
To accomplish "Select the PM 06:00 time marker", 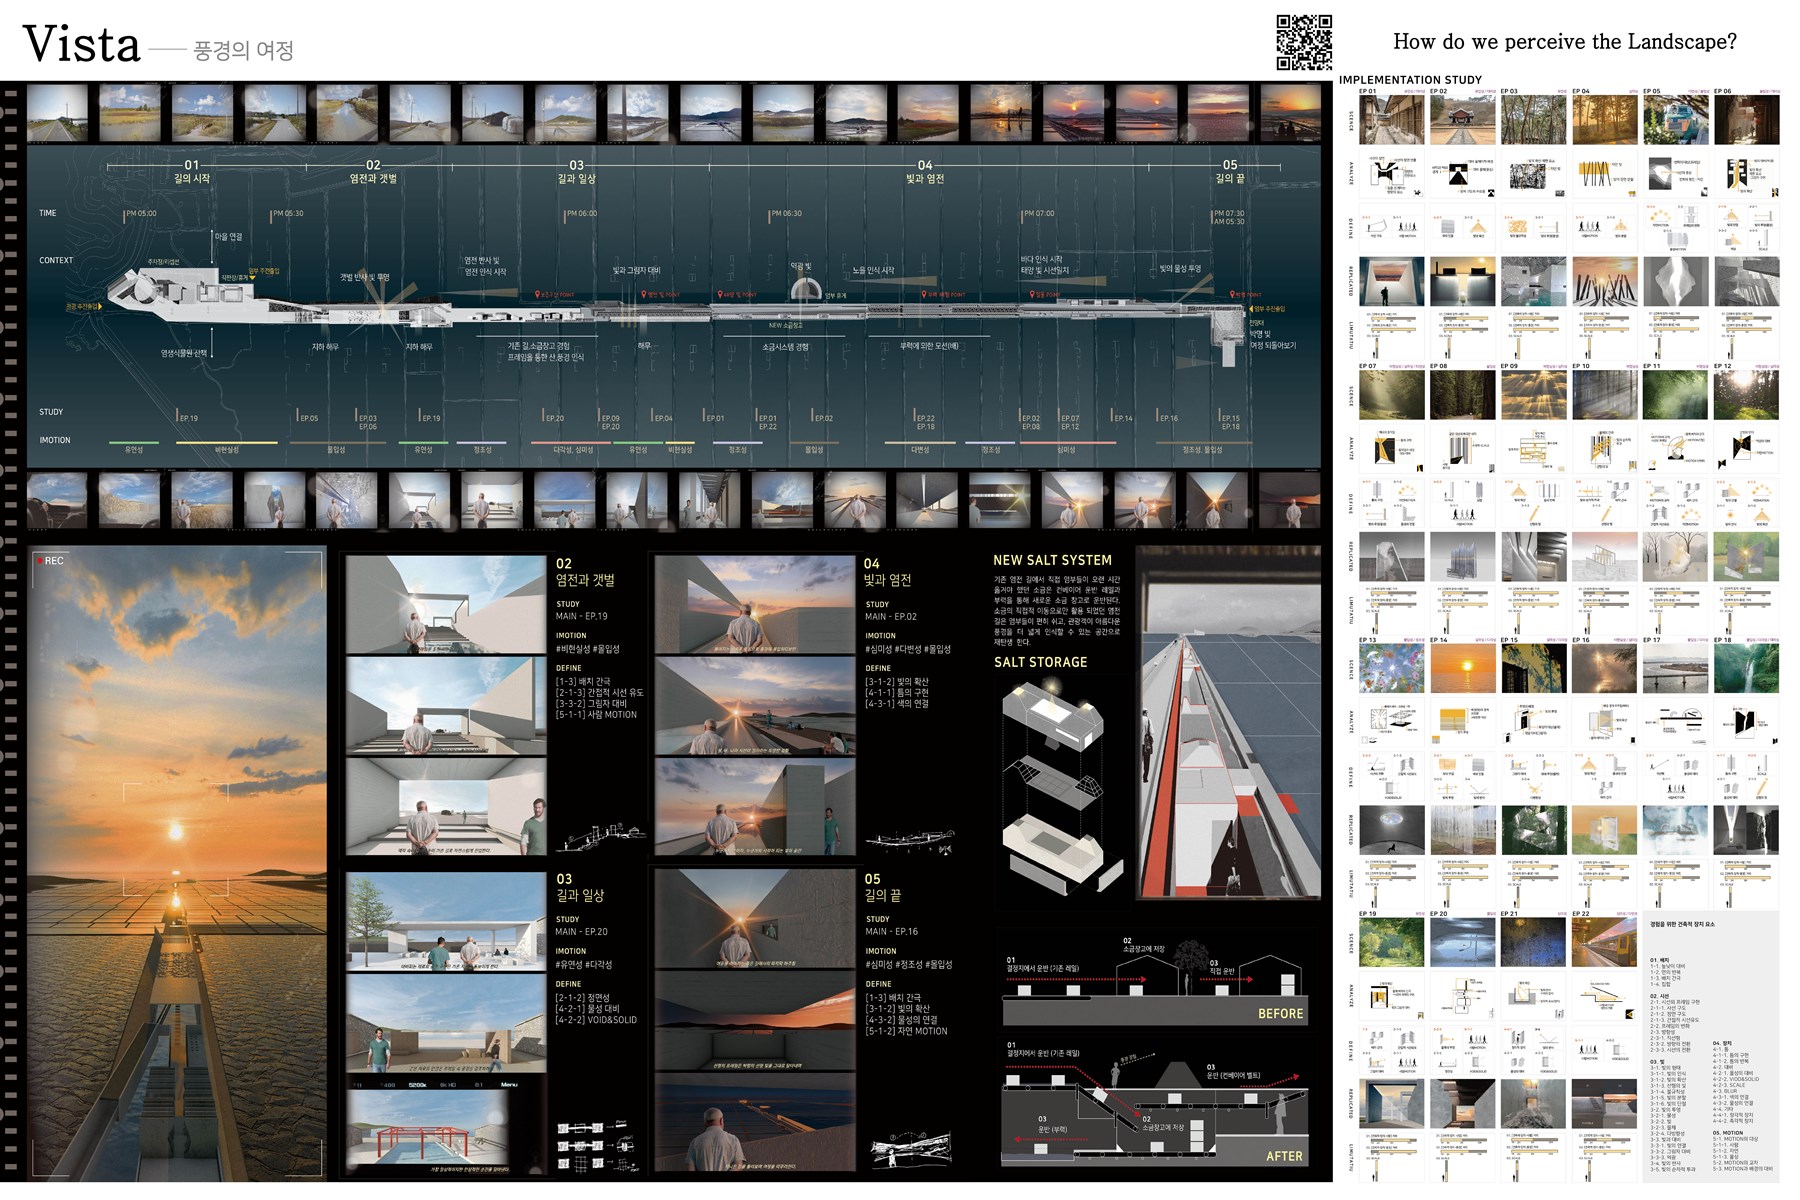I will [x=581, y=214].
